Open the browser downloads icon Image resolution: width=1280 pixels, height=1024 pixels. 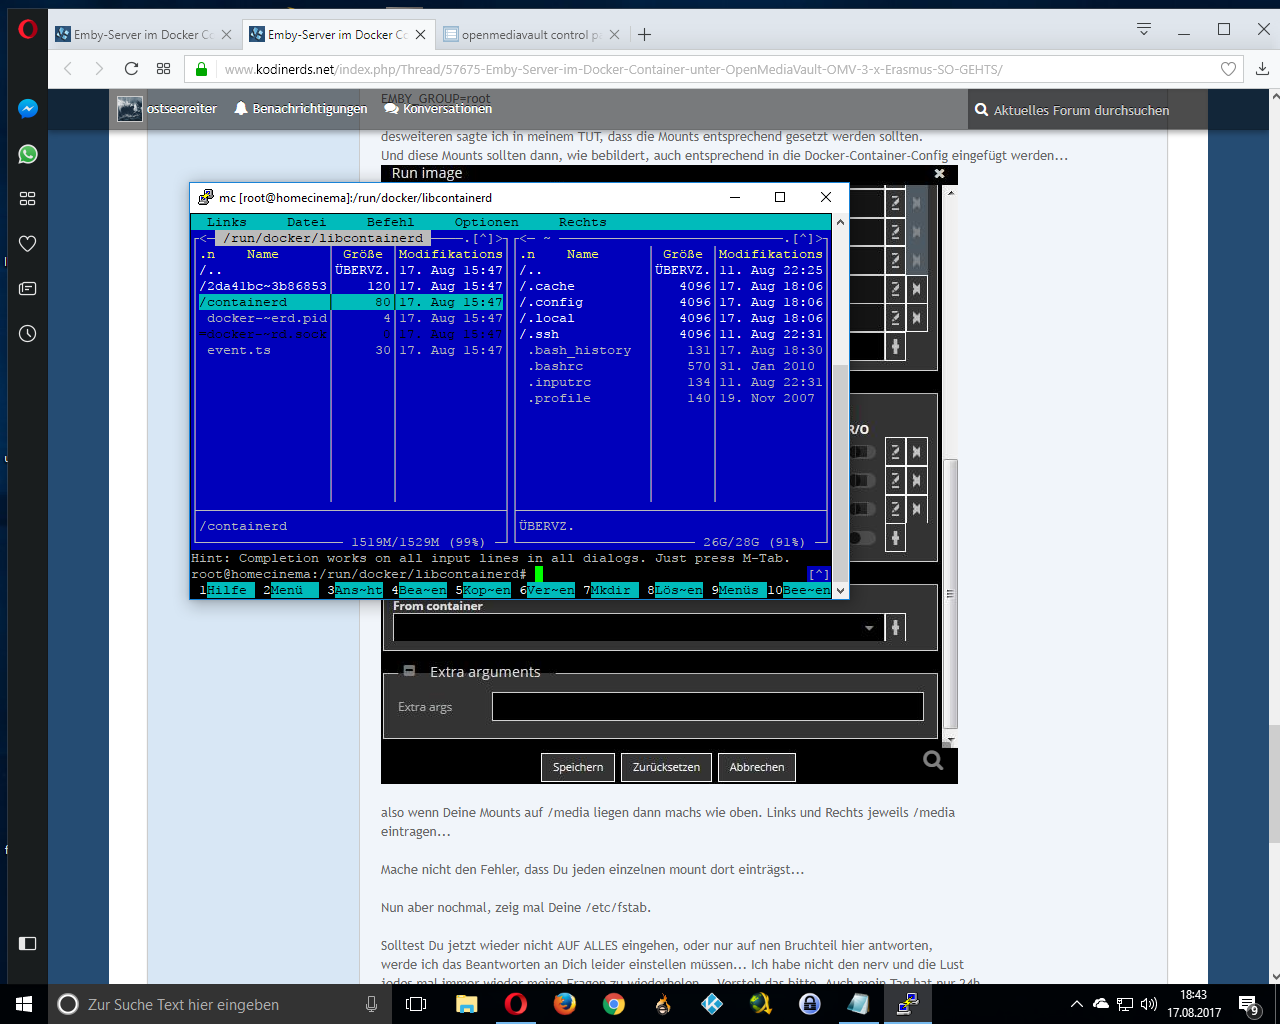[x=1262, y=69]
